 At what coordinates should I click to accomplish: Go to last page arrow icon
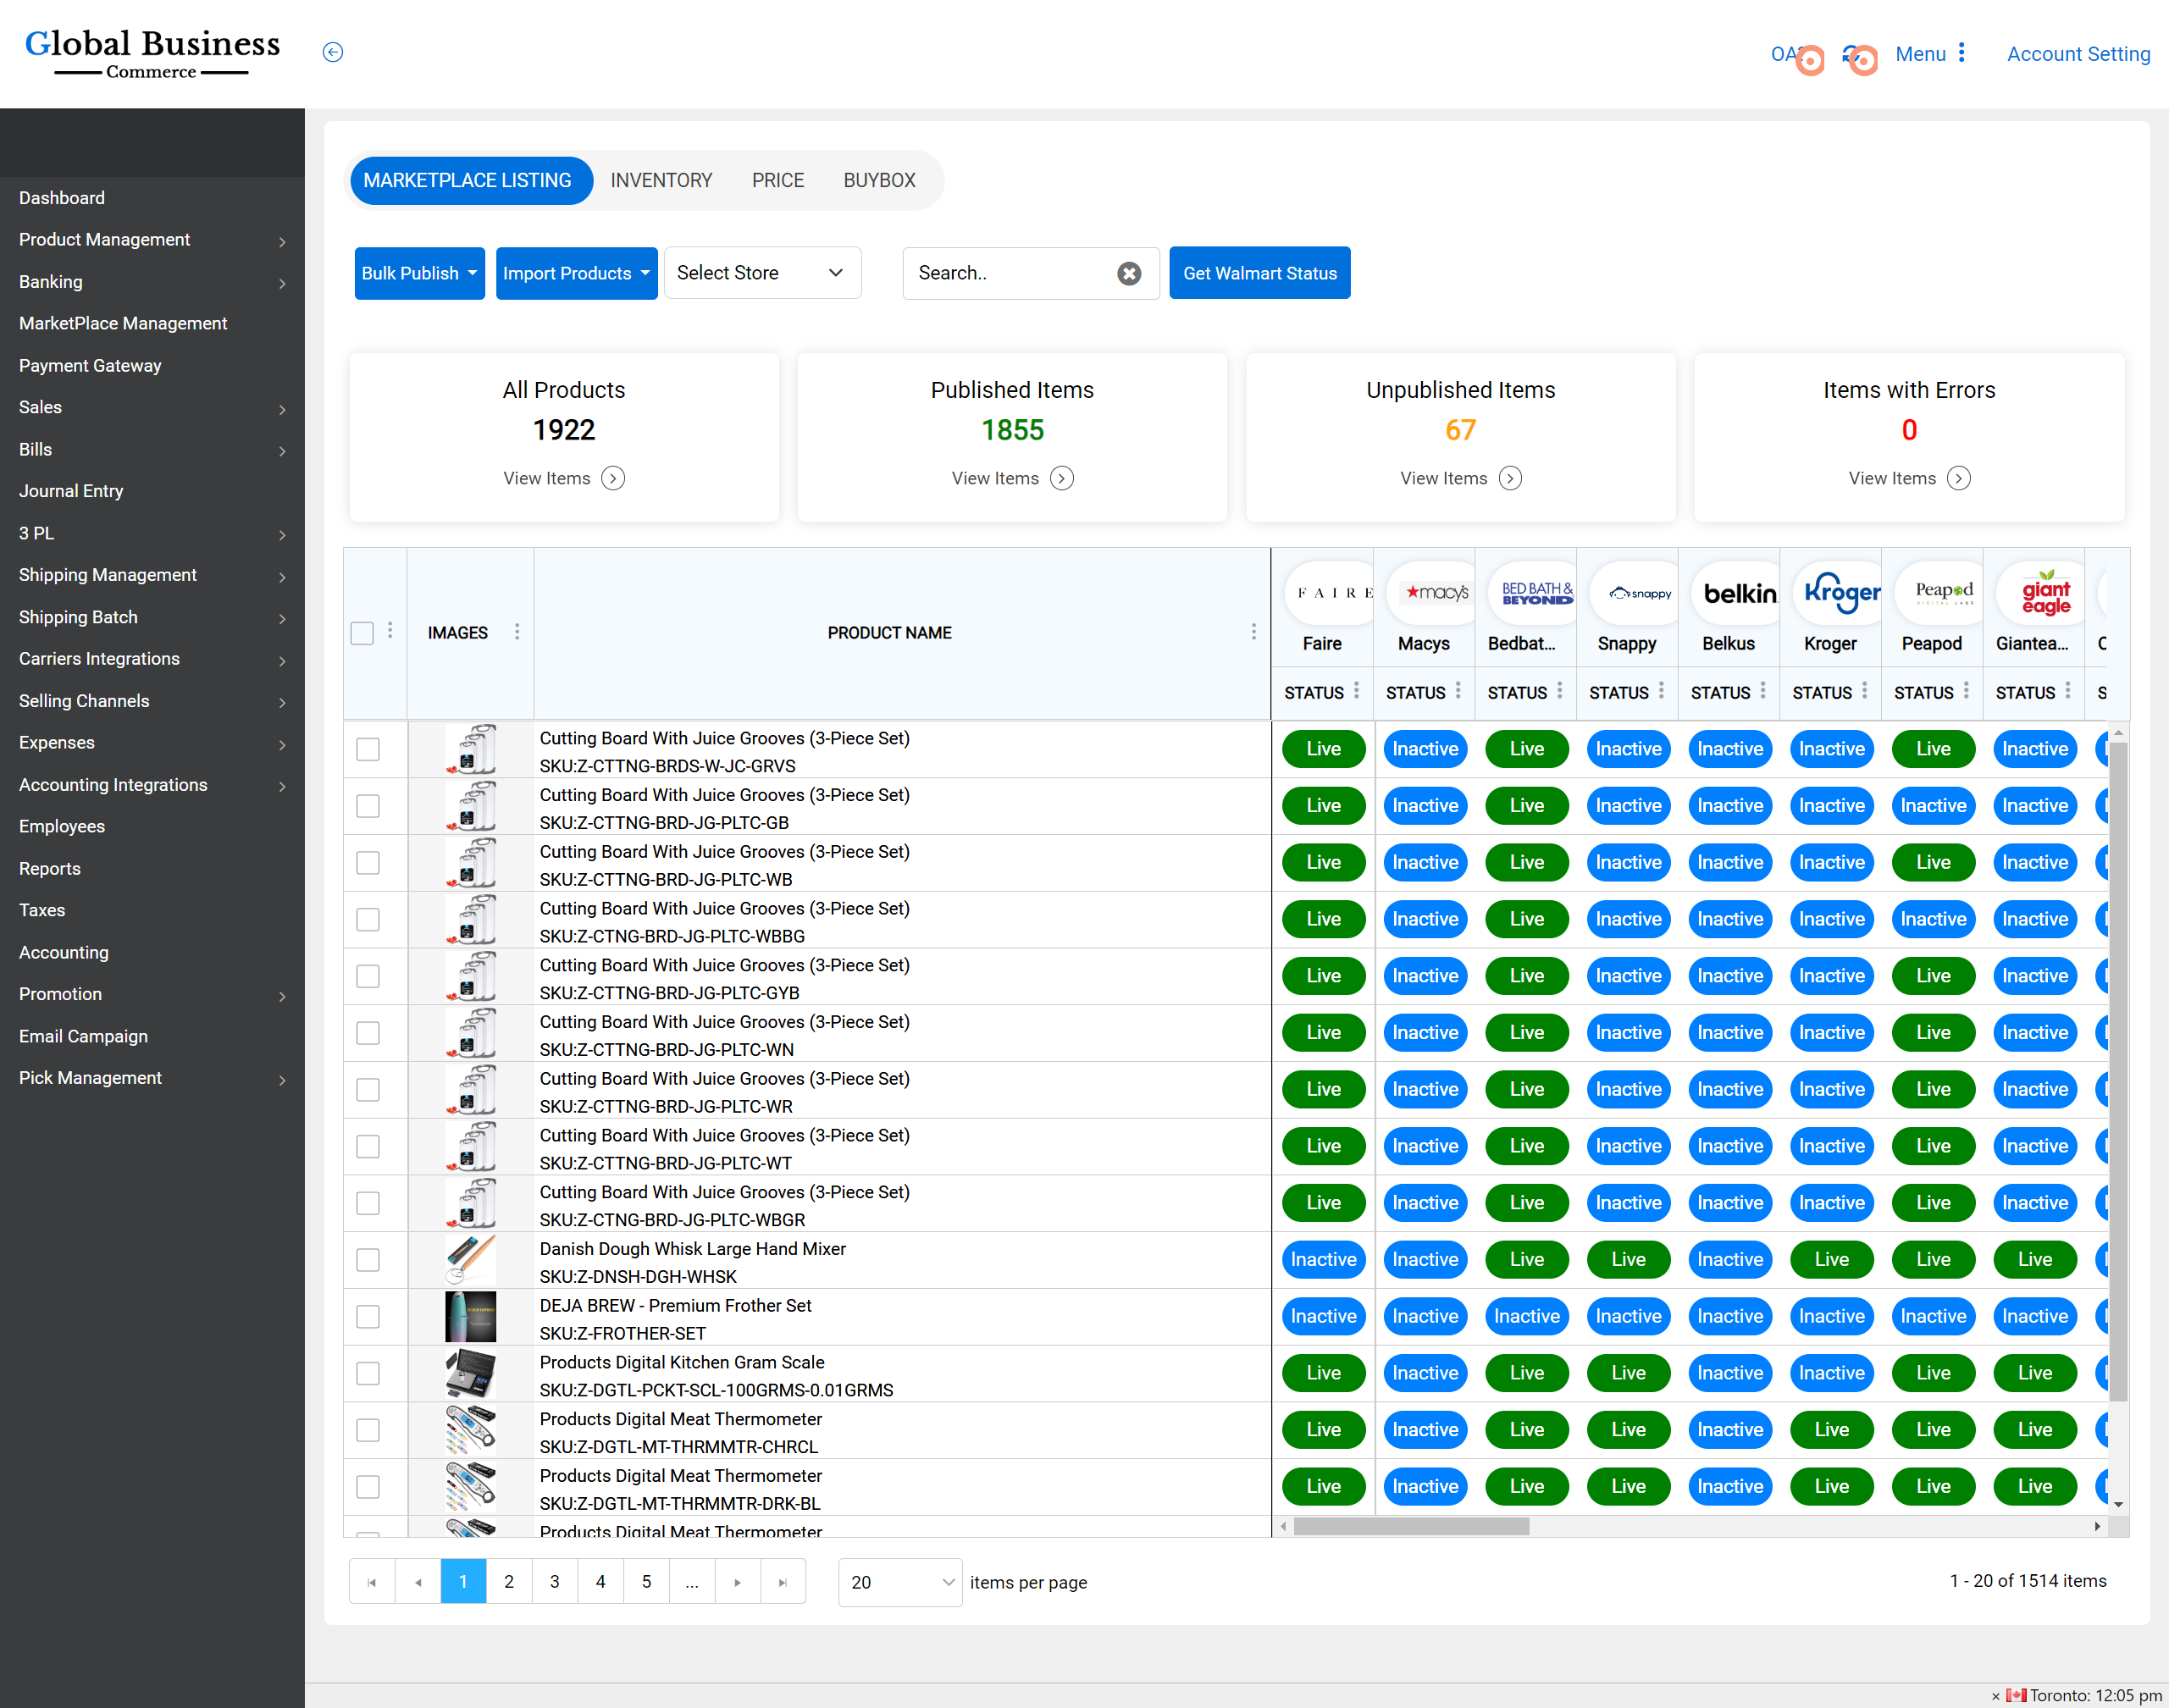(x=783, y=1582)
